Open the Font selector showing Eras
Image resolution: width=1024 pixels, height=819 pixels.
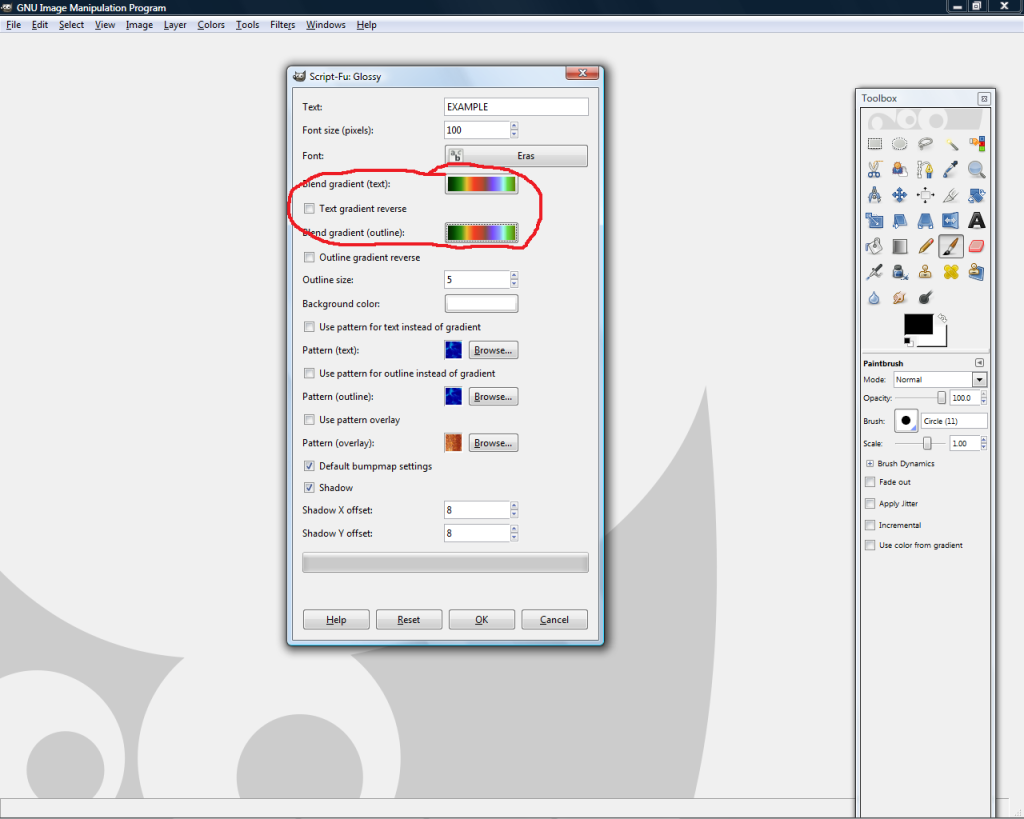point(517,156)
